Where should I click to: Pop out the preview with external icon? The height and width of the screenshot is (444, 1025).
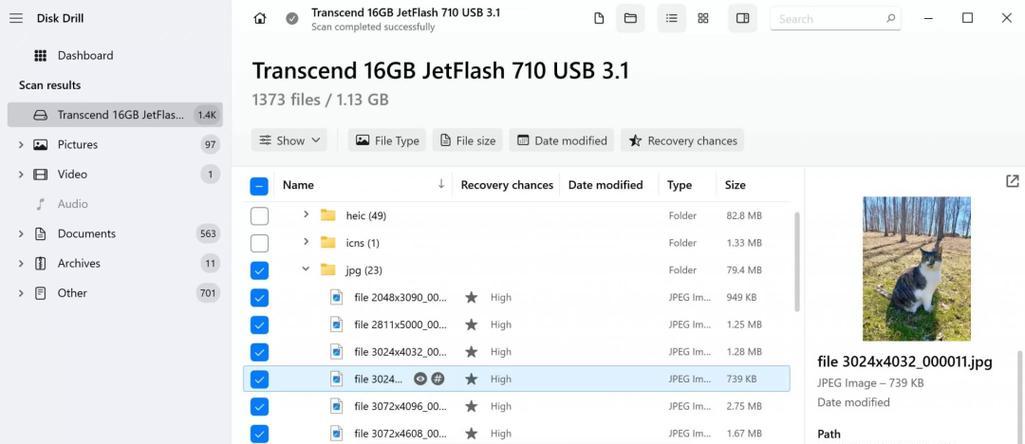[1012, 181]
